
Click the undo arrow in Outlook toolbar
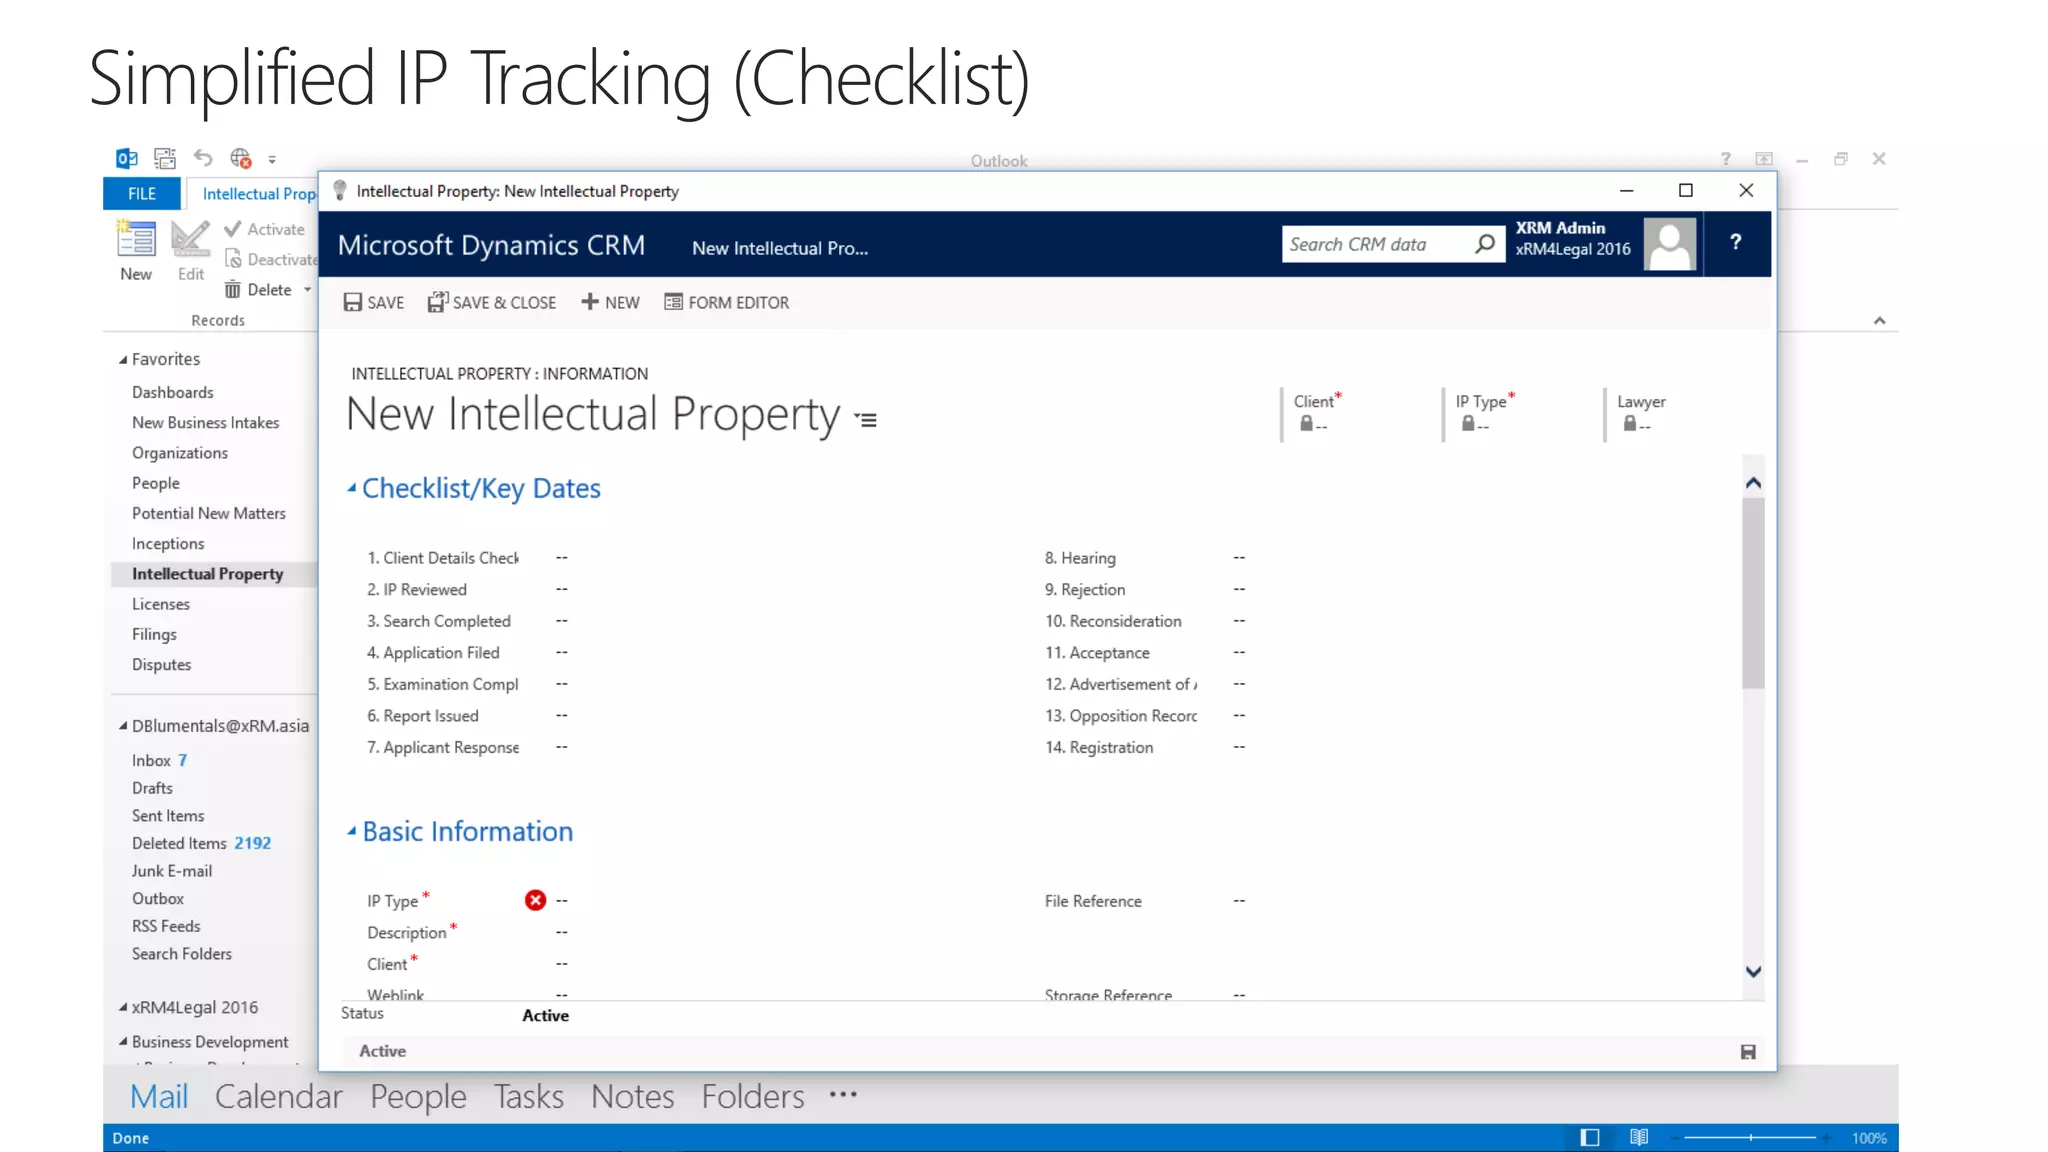click(203, 158)
